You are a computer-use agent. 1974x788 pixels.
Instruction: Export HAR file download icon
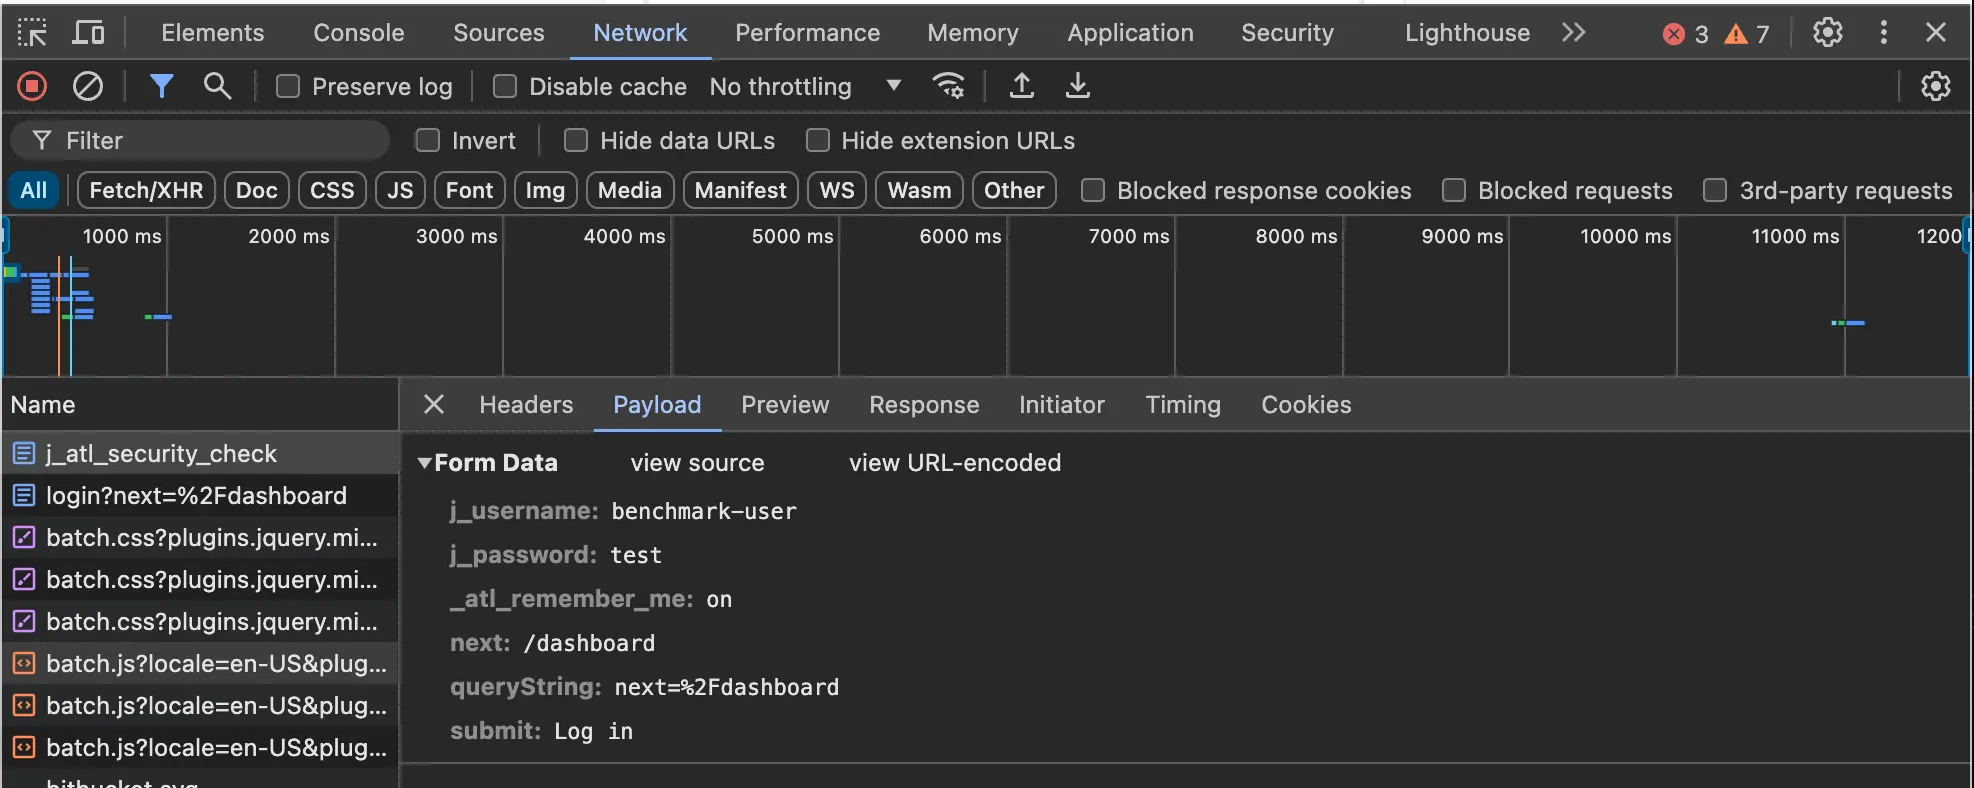(x=1077, y=87)
